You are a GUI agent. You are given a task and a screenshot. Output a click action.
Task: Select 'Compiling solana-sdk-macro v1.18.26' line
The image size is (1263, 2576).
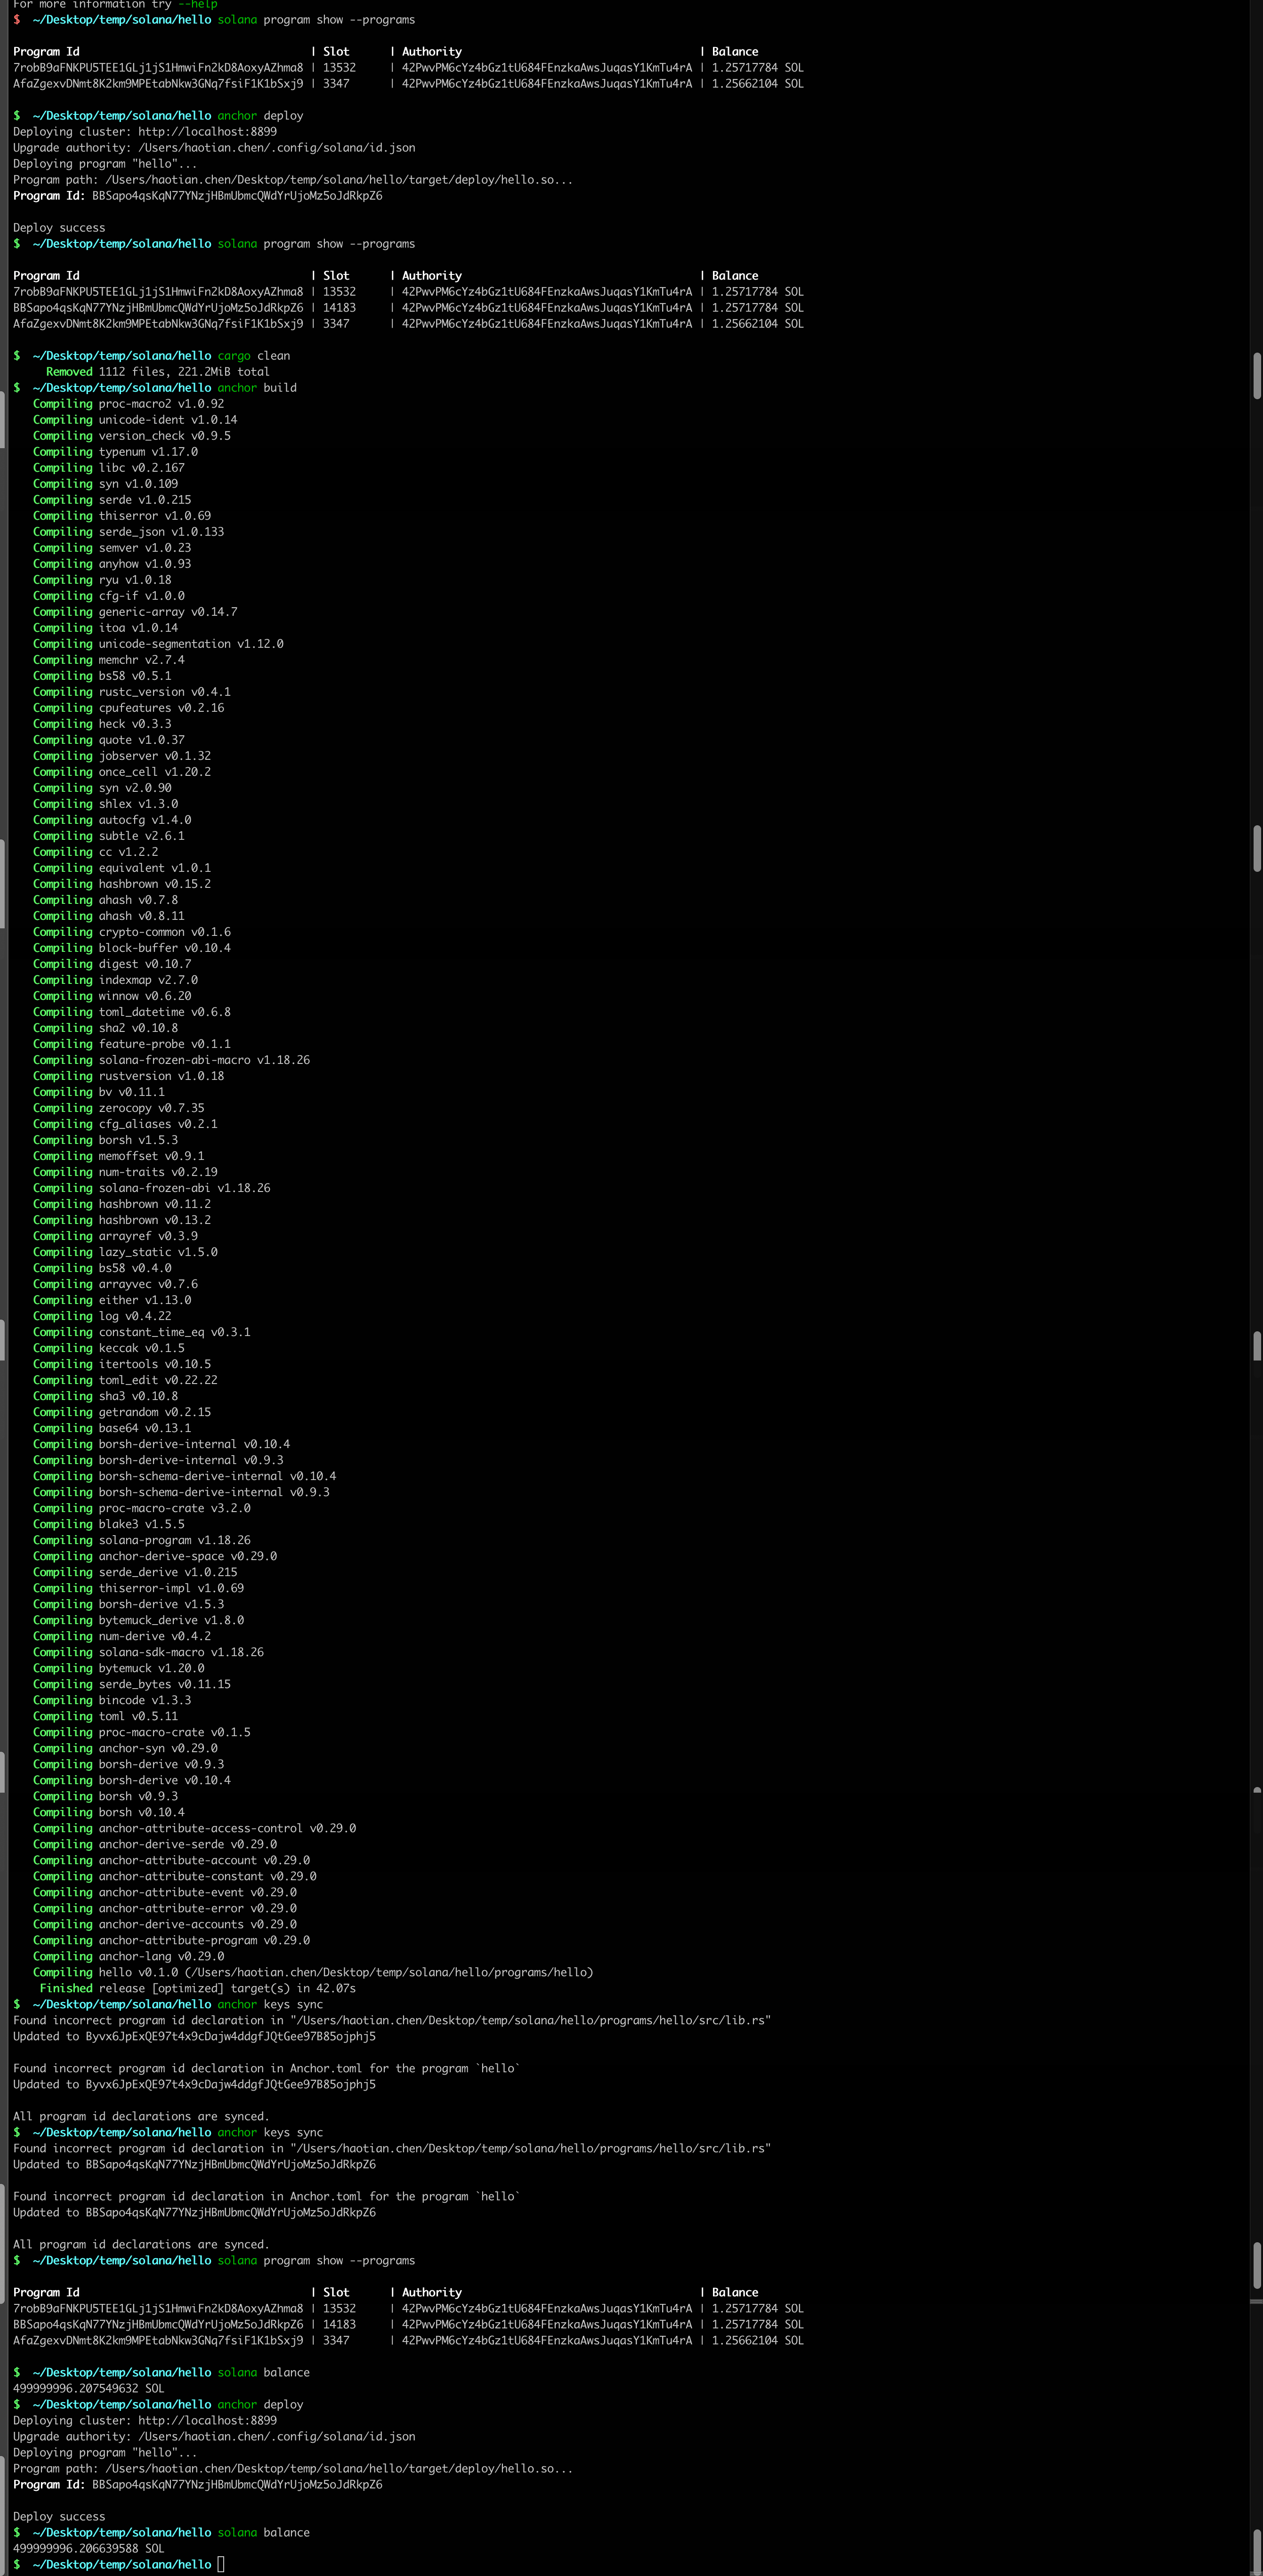(148, 1652)
